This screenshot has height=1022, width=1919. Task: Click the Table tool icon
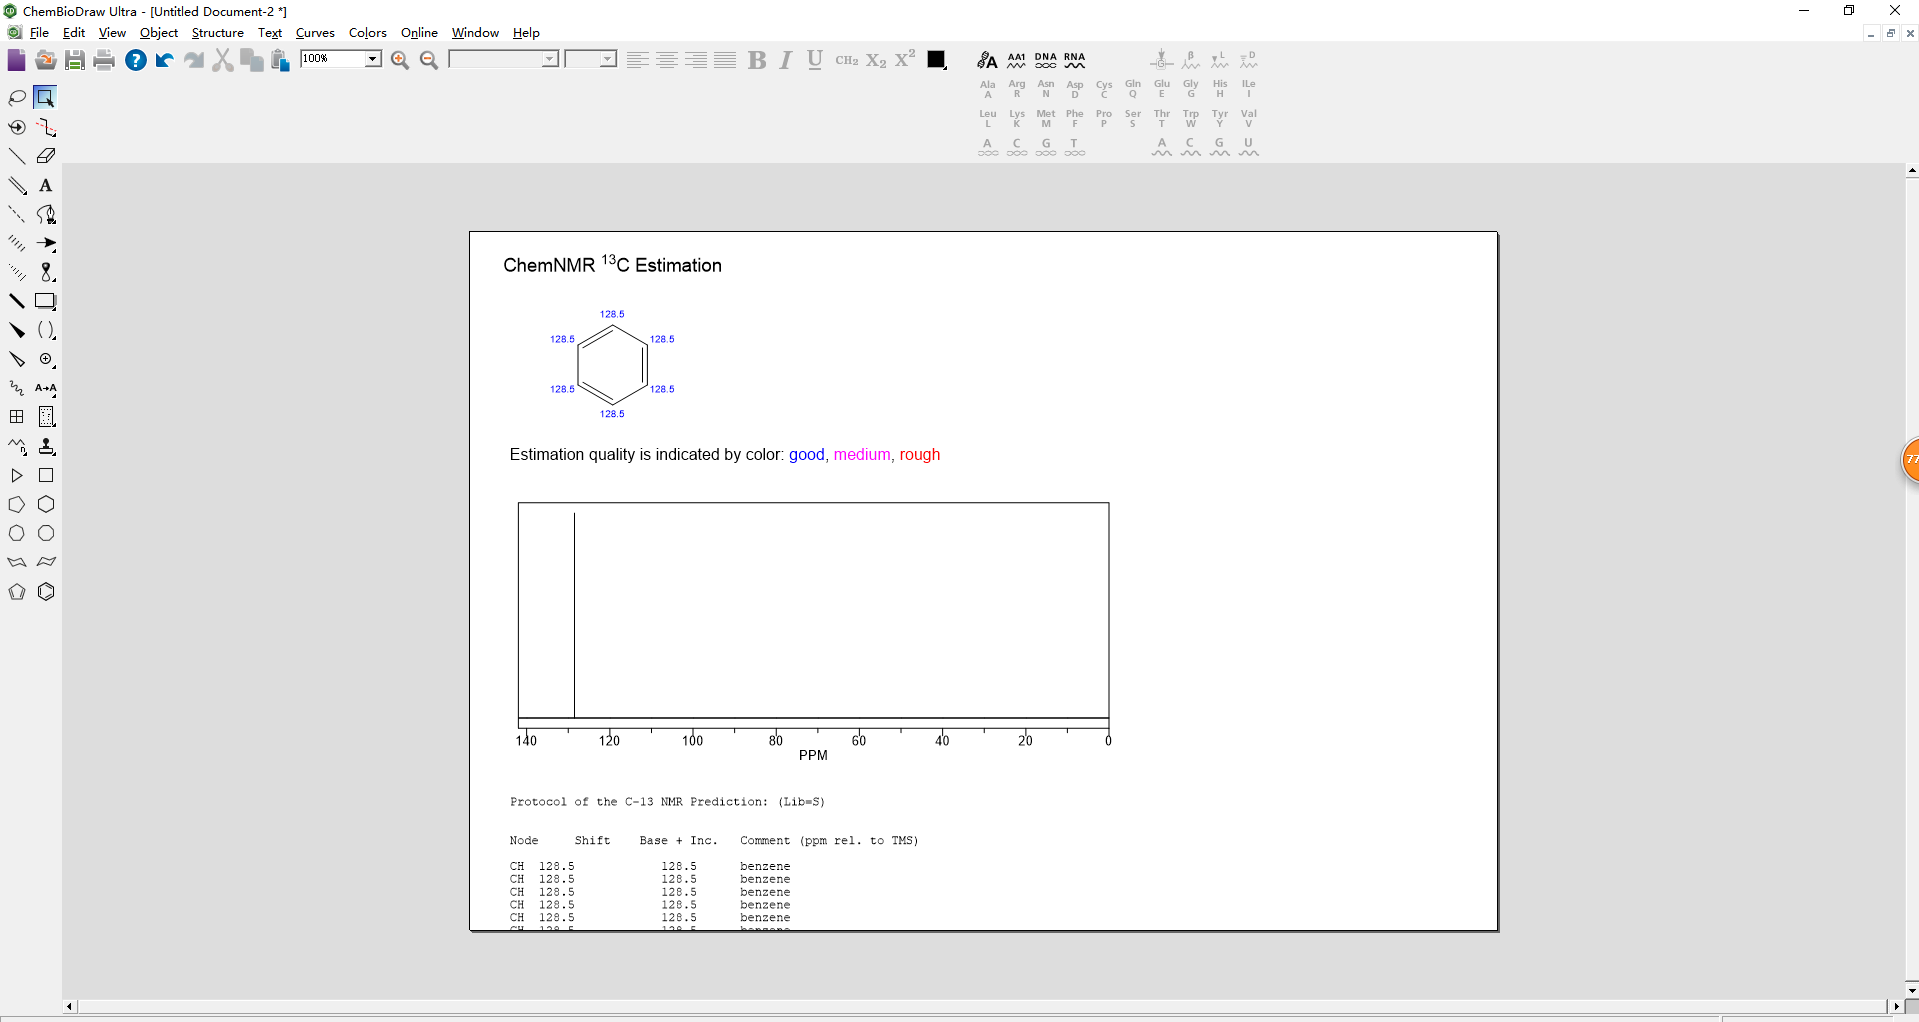click(17, 417)
